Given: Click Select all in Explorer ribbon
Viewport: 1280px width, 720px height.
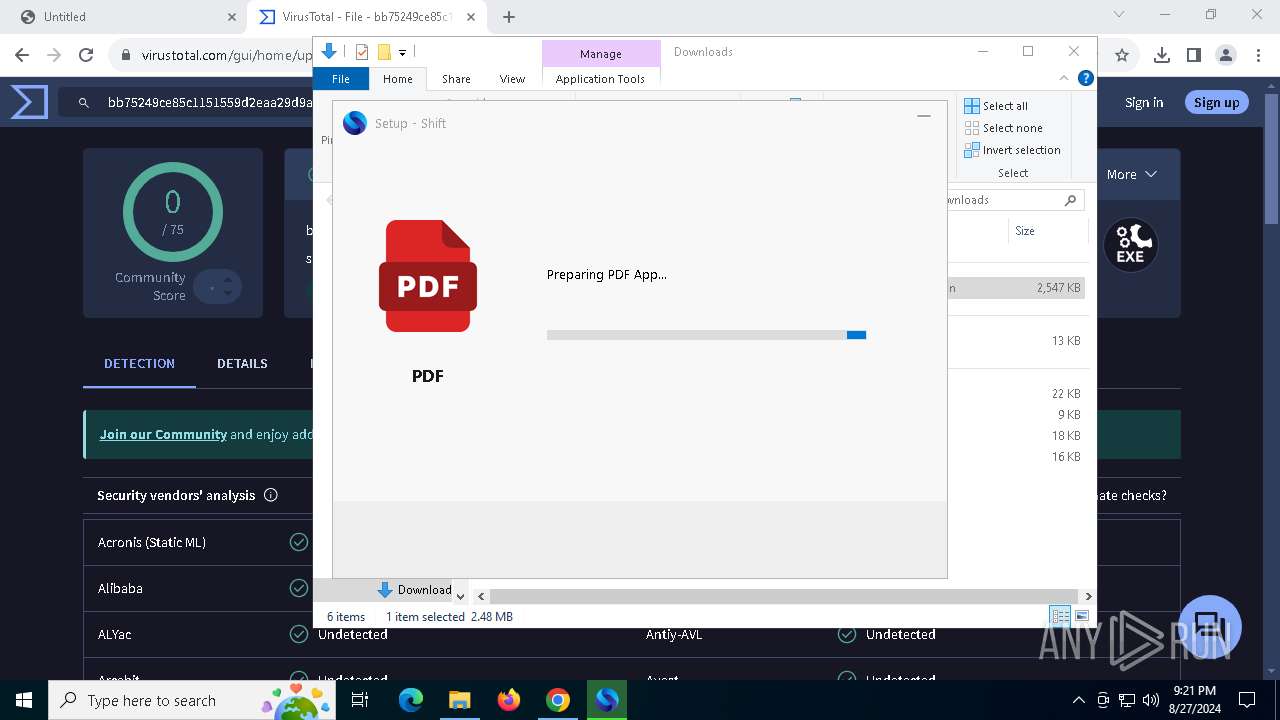Looking at the screenshot, I should (996, 106).
